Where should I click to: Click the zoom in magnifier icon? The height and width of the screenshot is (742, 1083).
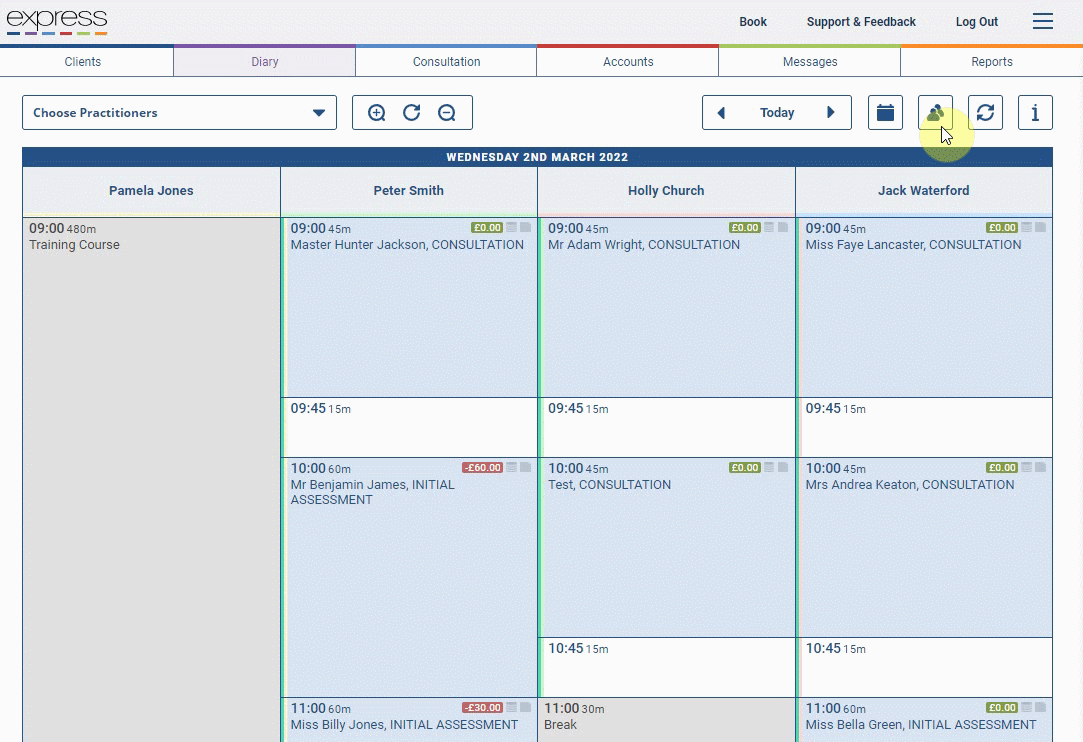(x=376, y=113)
